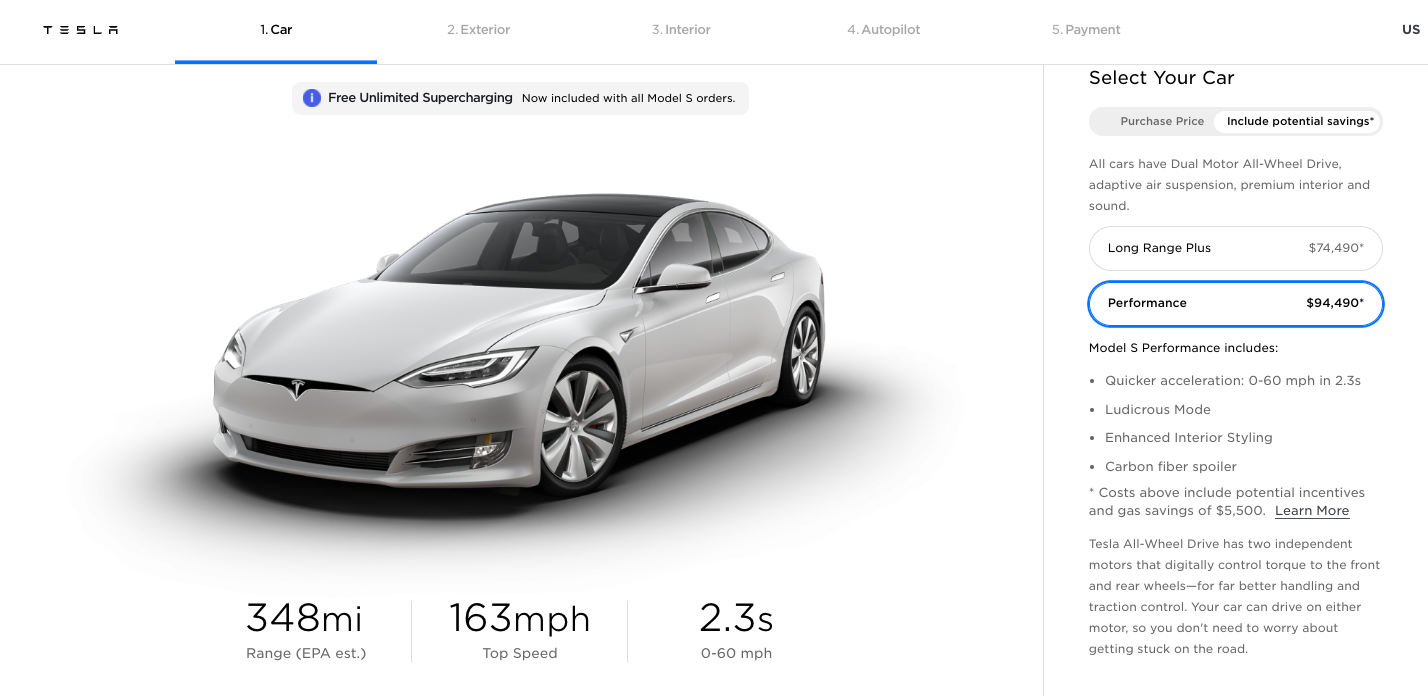The image size is (1428, 696).
Task: Click the 2.3s 0-60 mph stat
Action: [736, 630]
